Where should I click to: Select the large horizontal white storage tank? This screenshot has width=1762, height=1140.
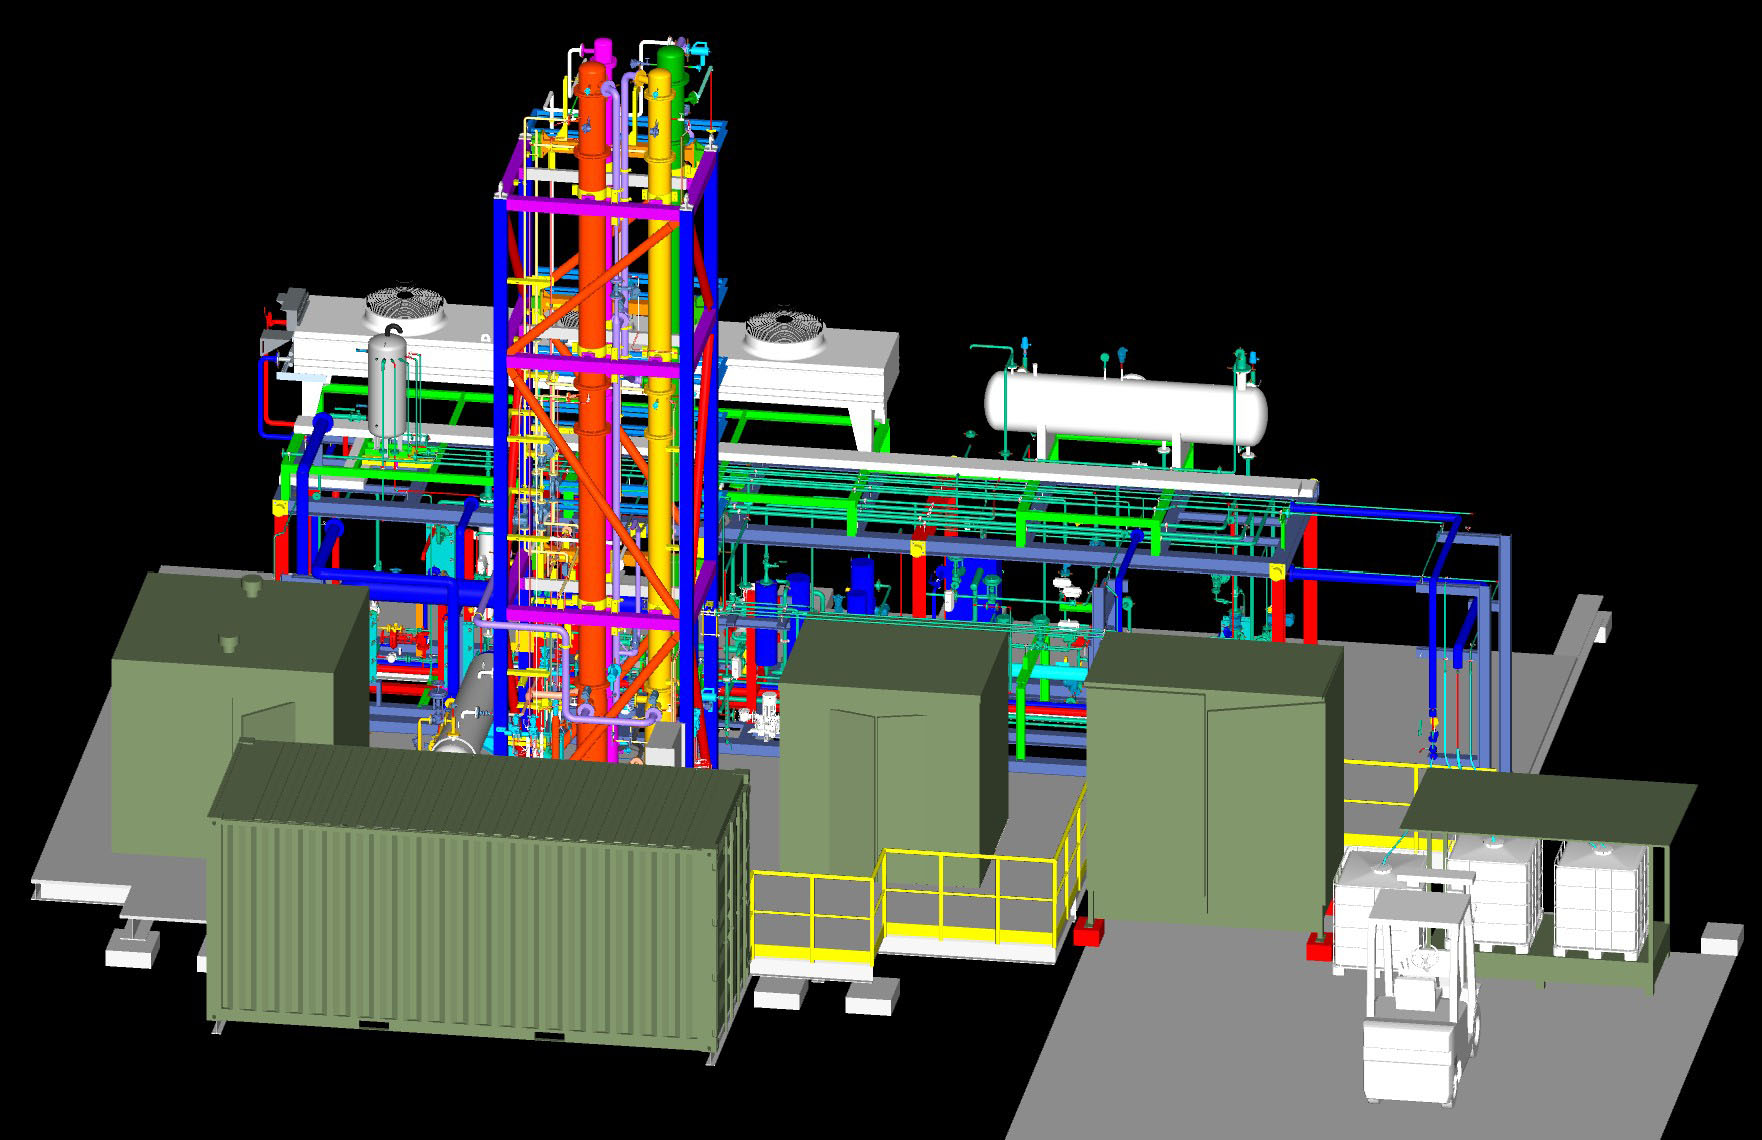coord(1126,407)
